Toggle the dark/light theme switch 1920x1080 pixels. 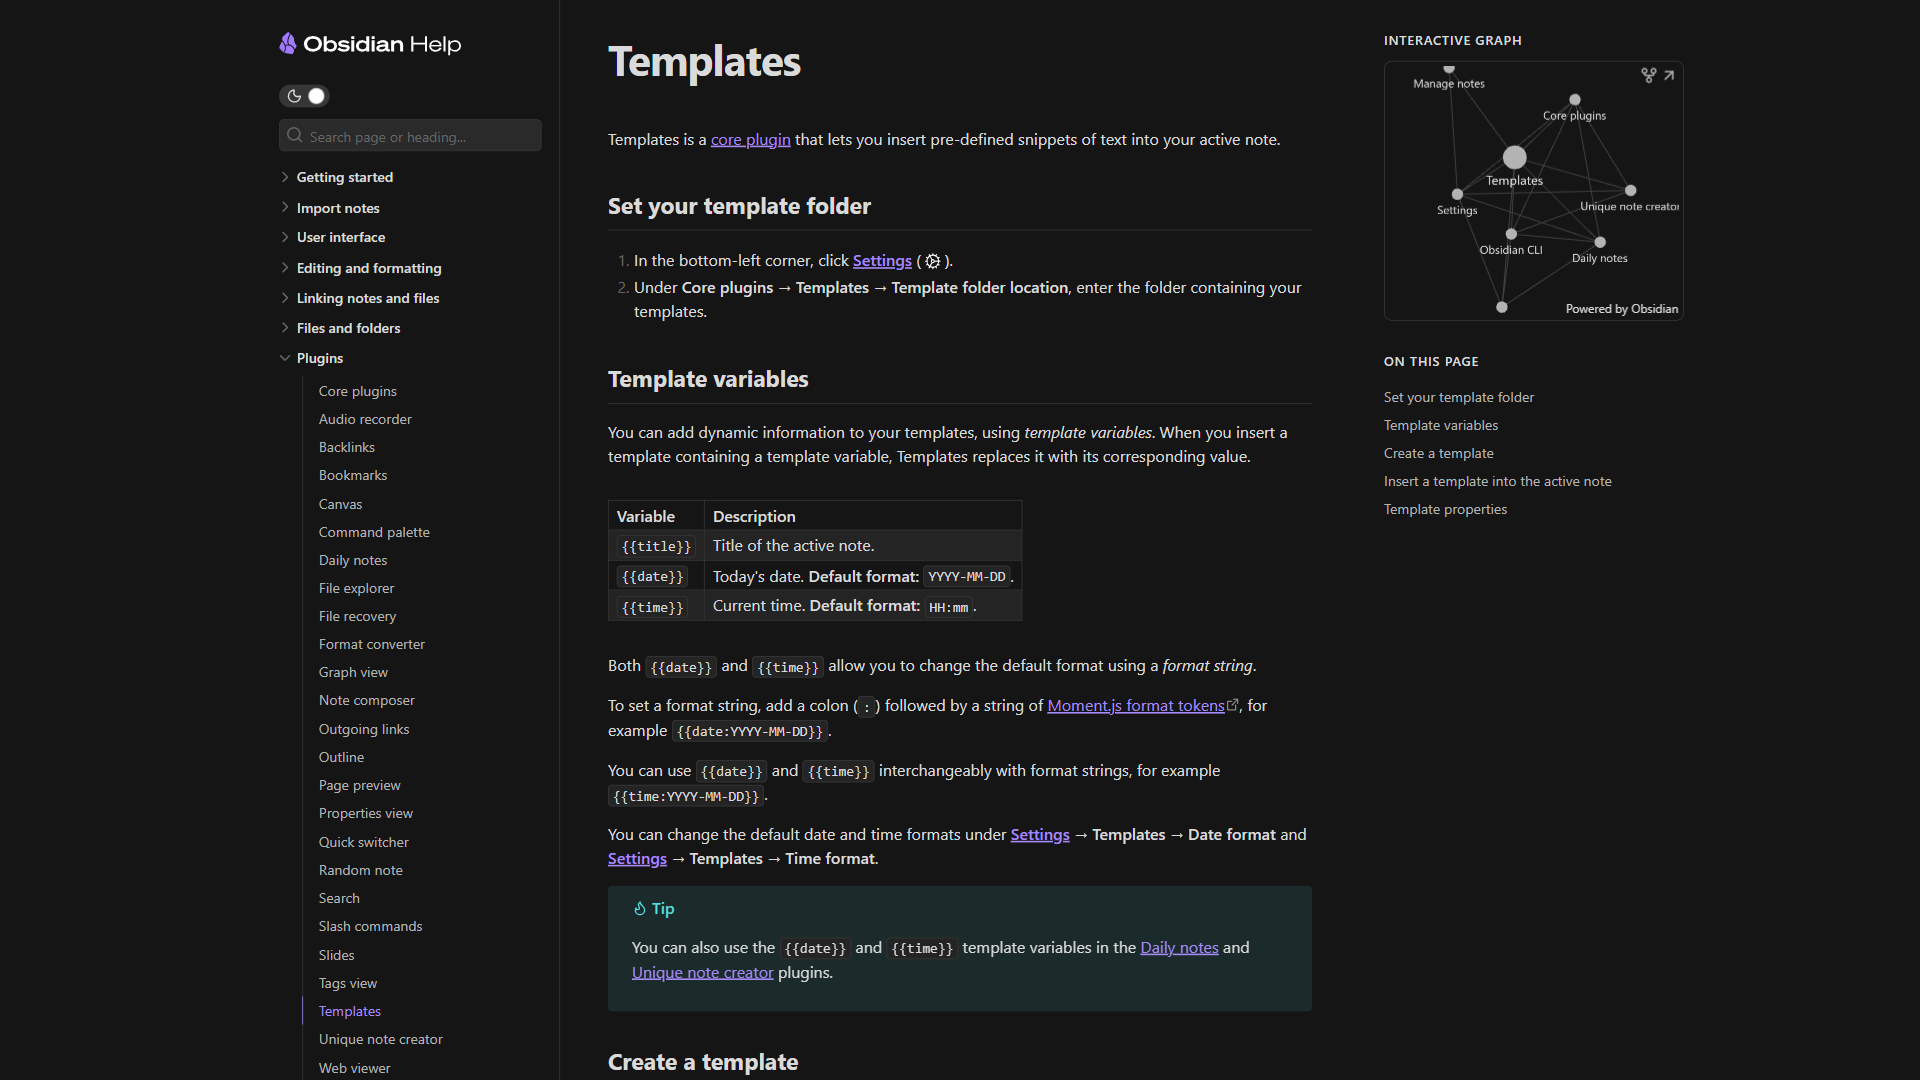click(x=304, y=96)
